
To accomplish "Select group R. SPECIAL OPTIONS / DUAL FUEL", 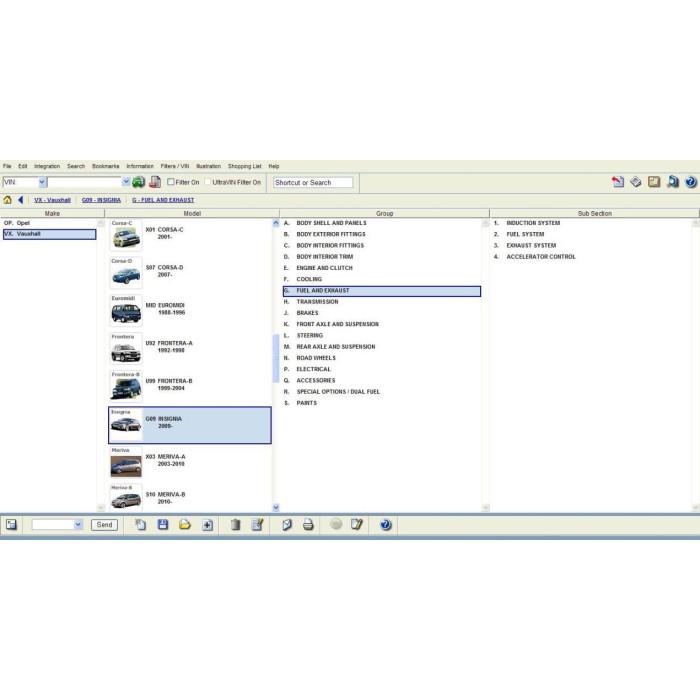I will tap(382, 392).
